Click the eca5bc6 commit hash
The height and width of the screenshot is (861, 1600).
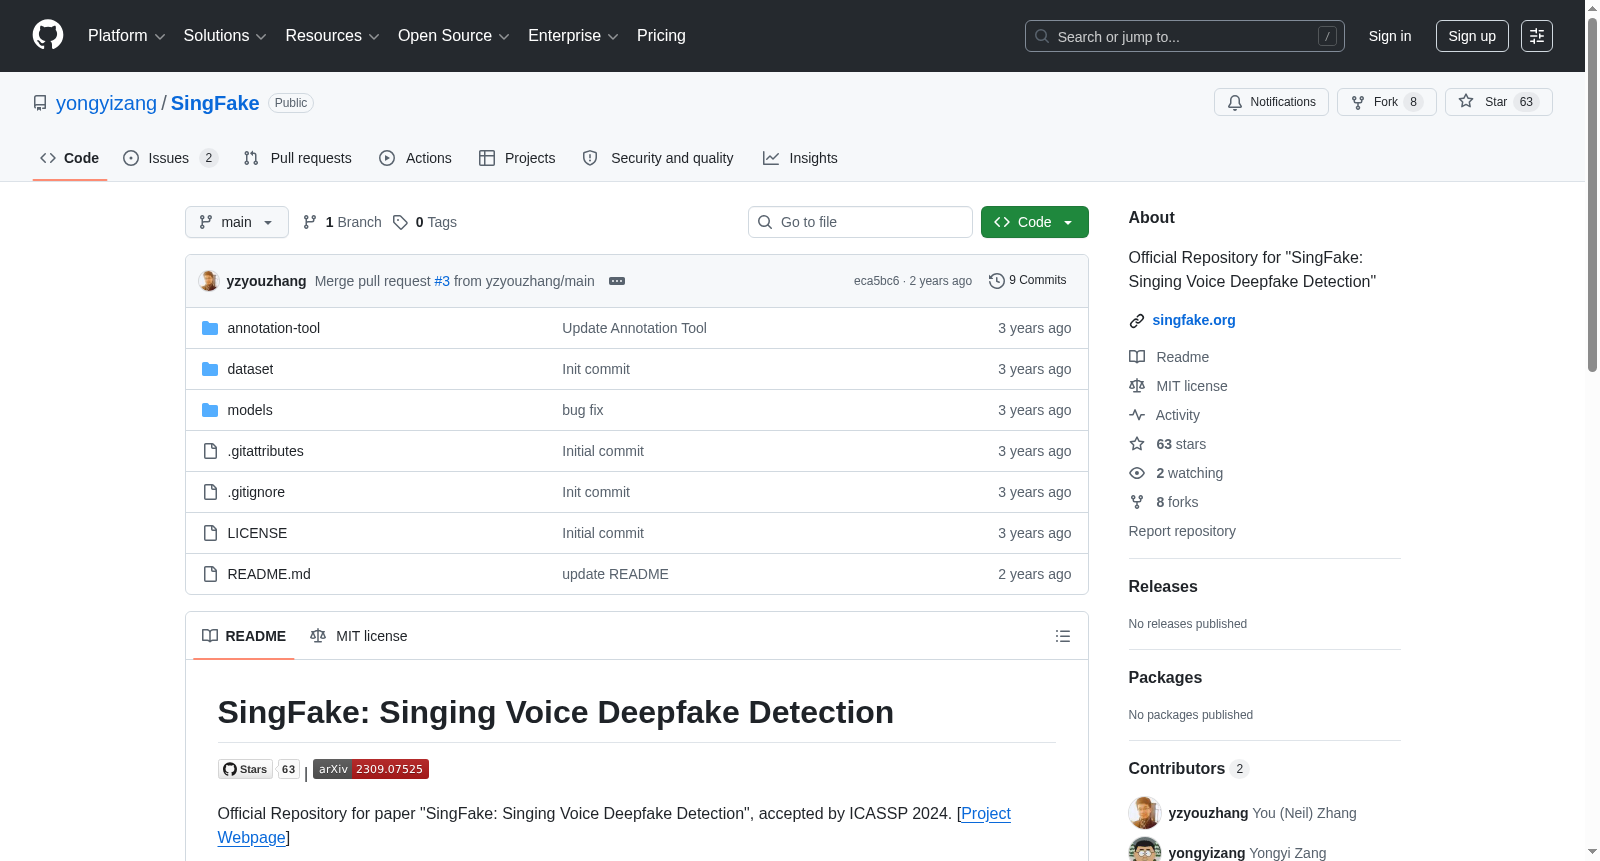click(876, 281)
